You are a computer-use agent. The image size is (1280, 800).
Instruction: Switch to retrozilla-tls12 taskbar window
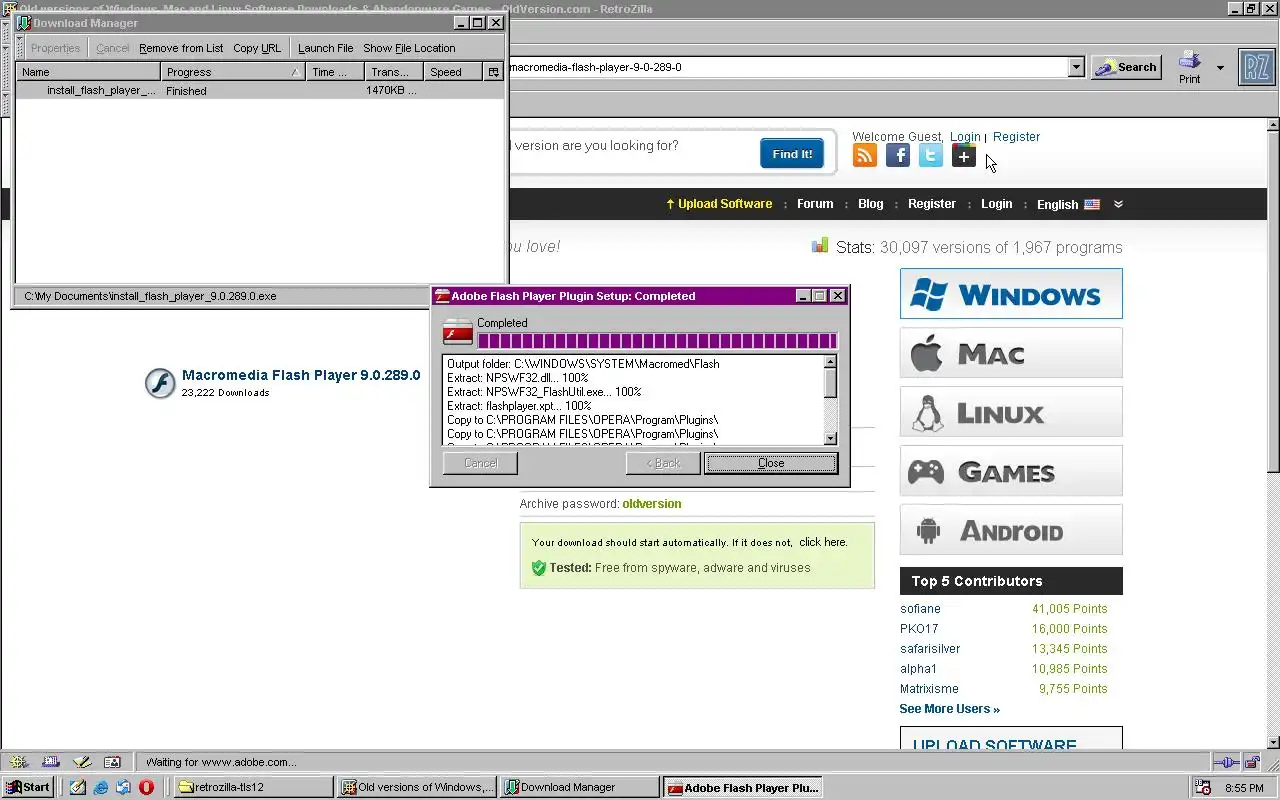pyautogui.click(x=254, y=787)
